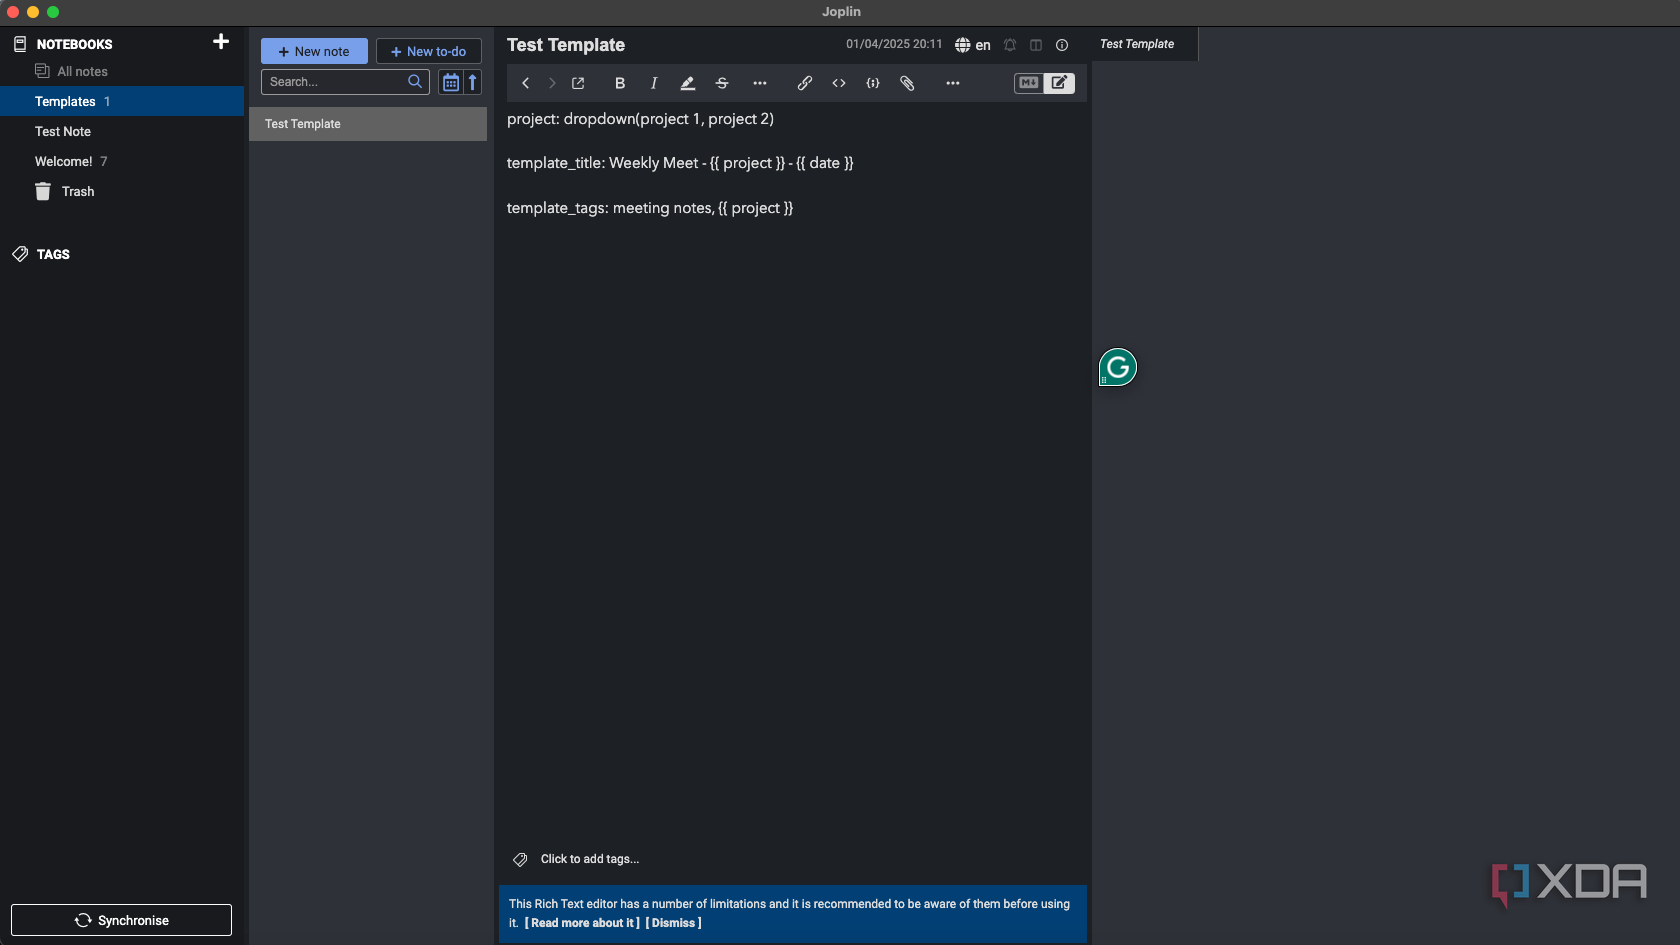Attach a file using paperclip icon
This screenshot has height=945, width=1680.
907,83
